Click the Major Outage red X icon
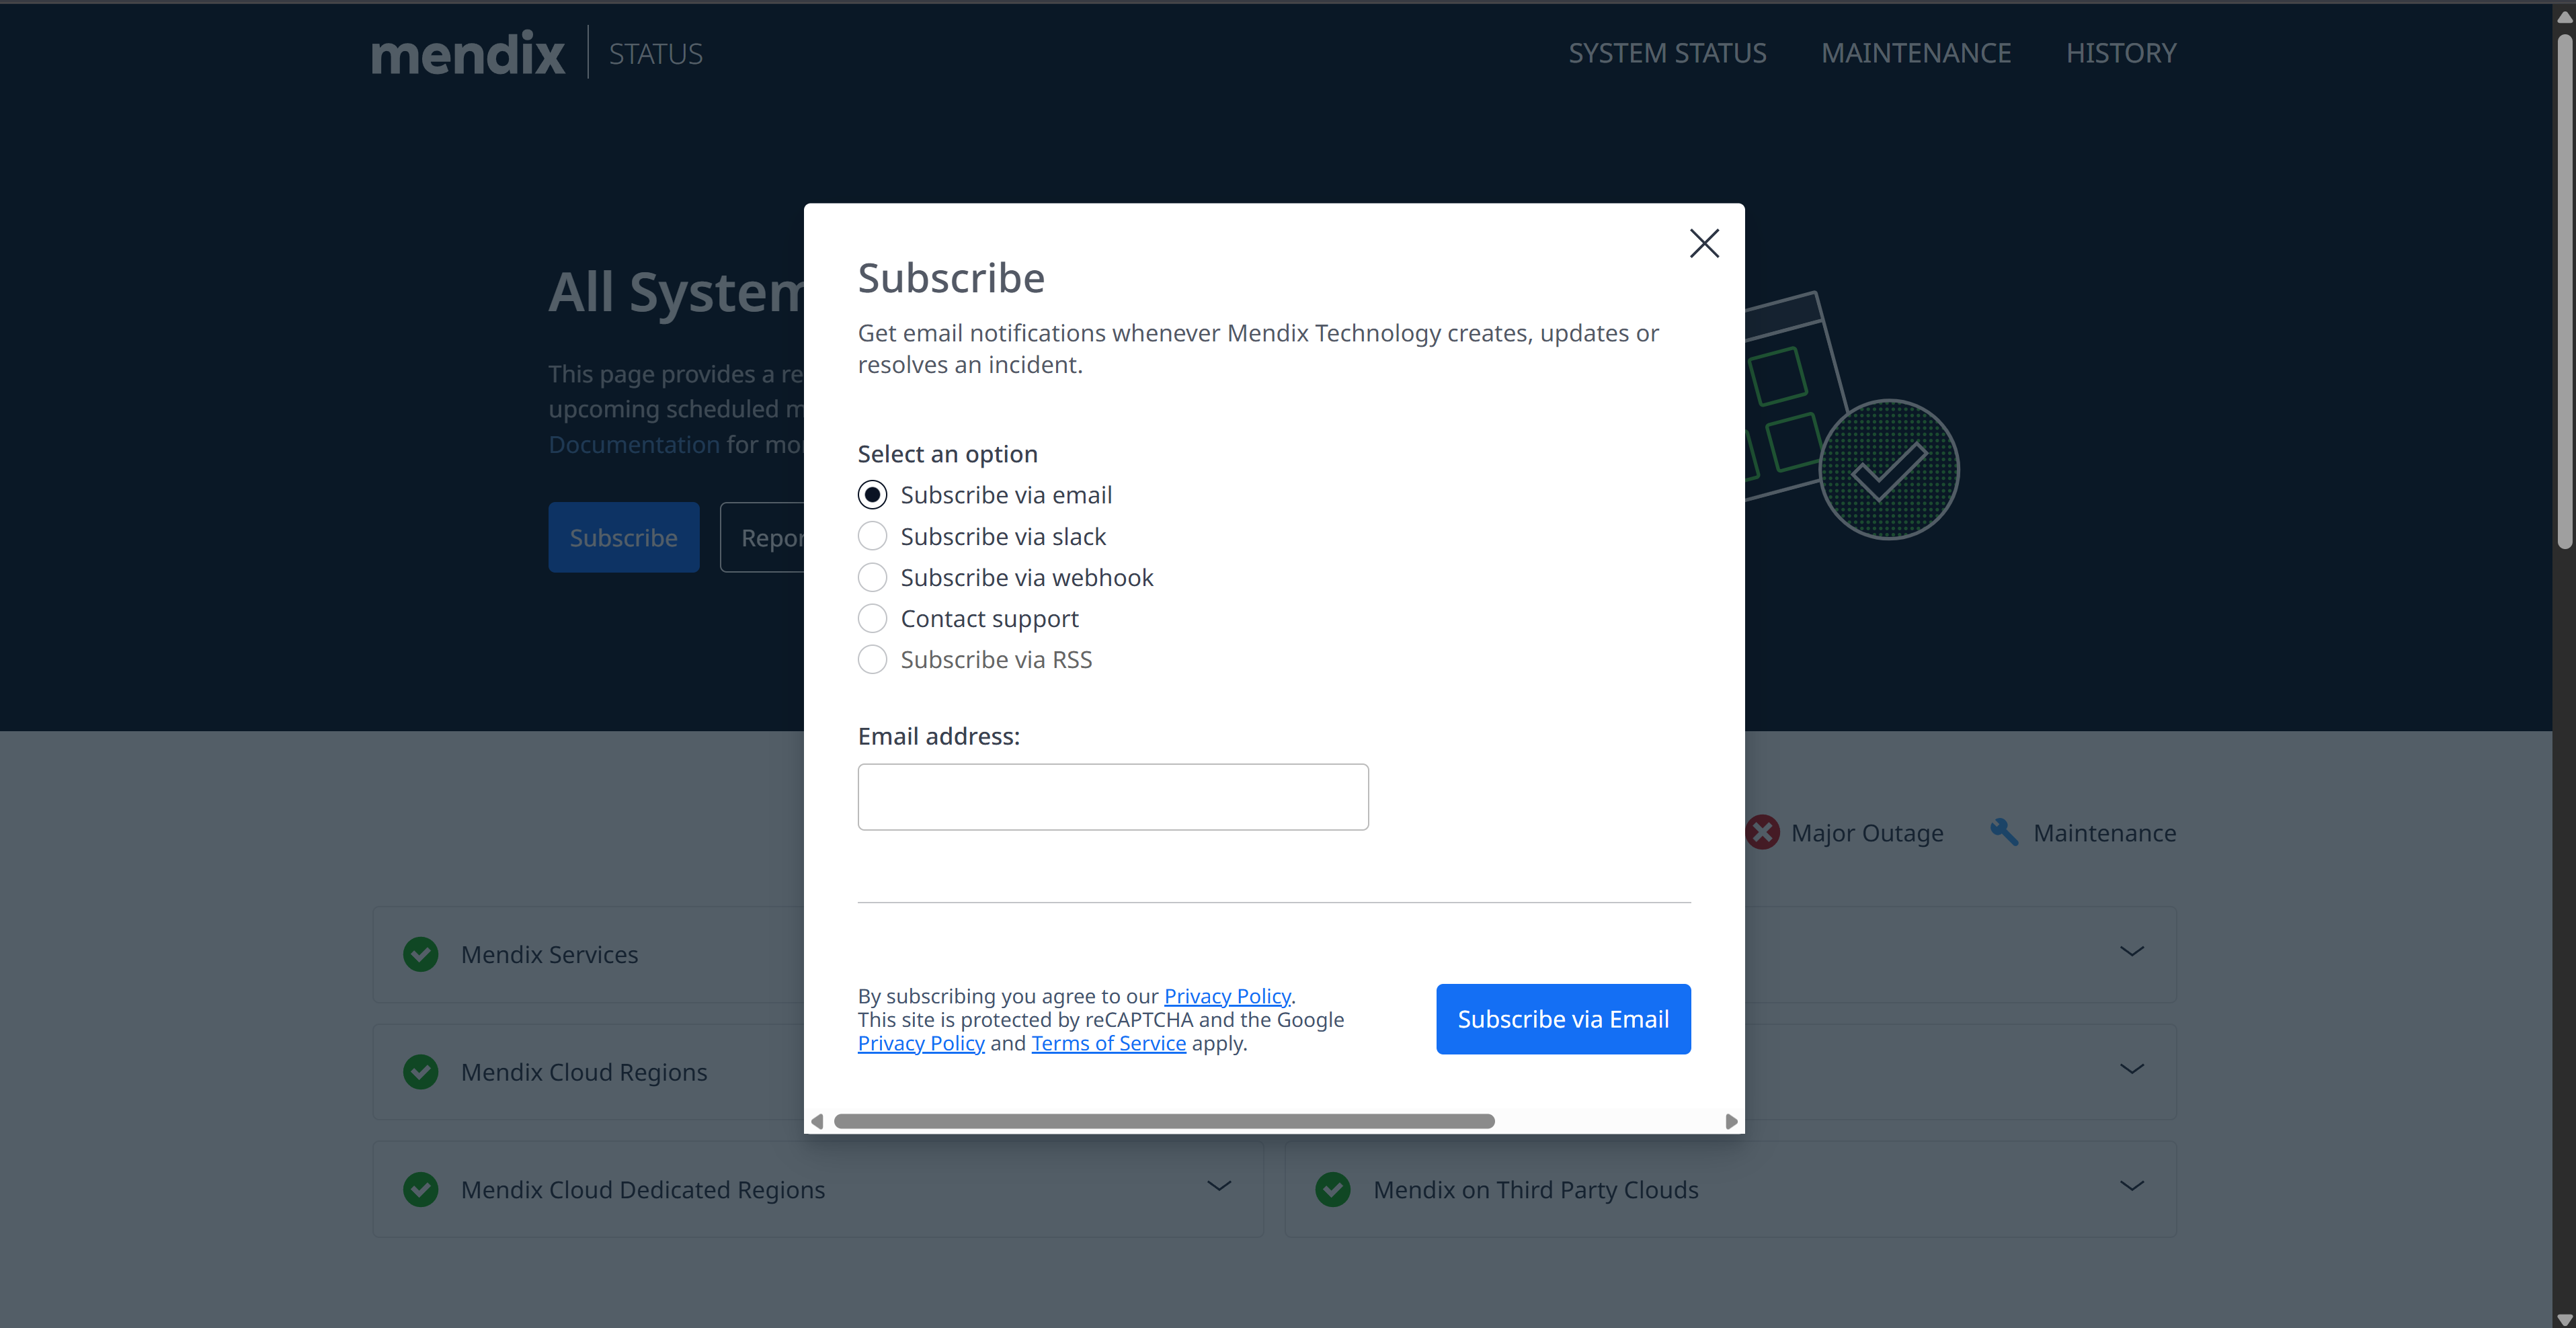The width and height of the screenshot is (2576, 1328). coord(1763,832)
